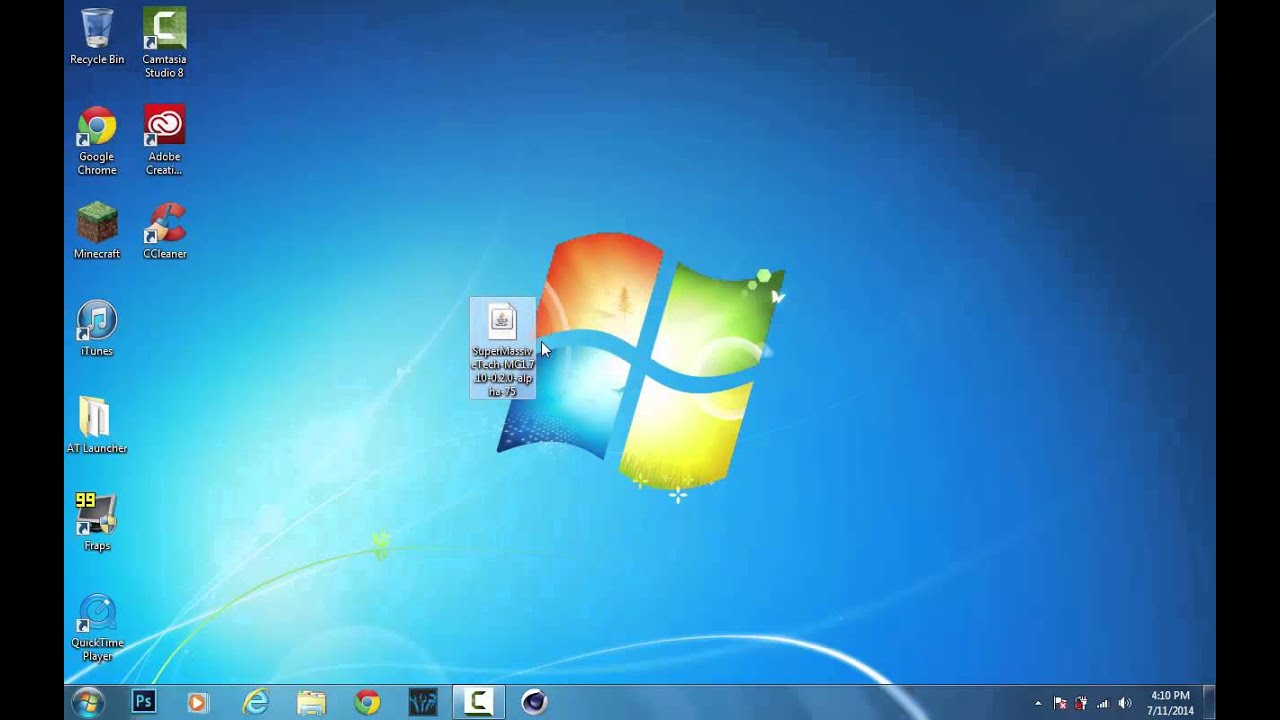1280x720 pixels.
Task: Open Windows Media Player from taskbar
Action: (x=198, y=703)
